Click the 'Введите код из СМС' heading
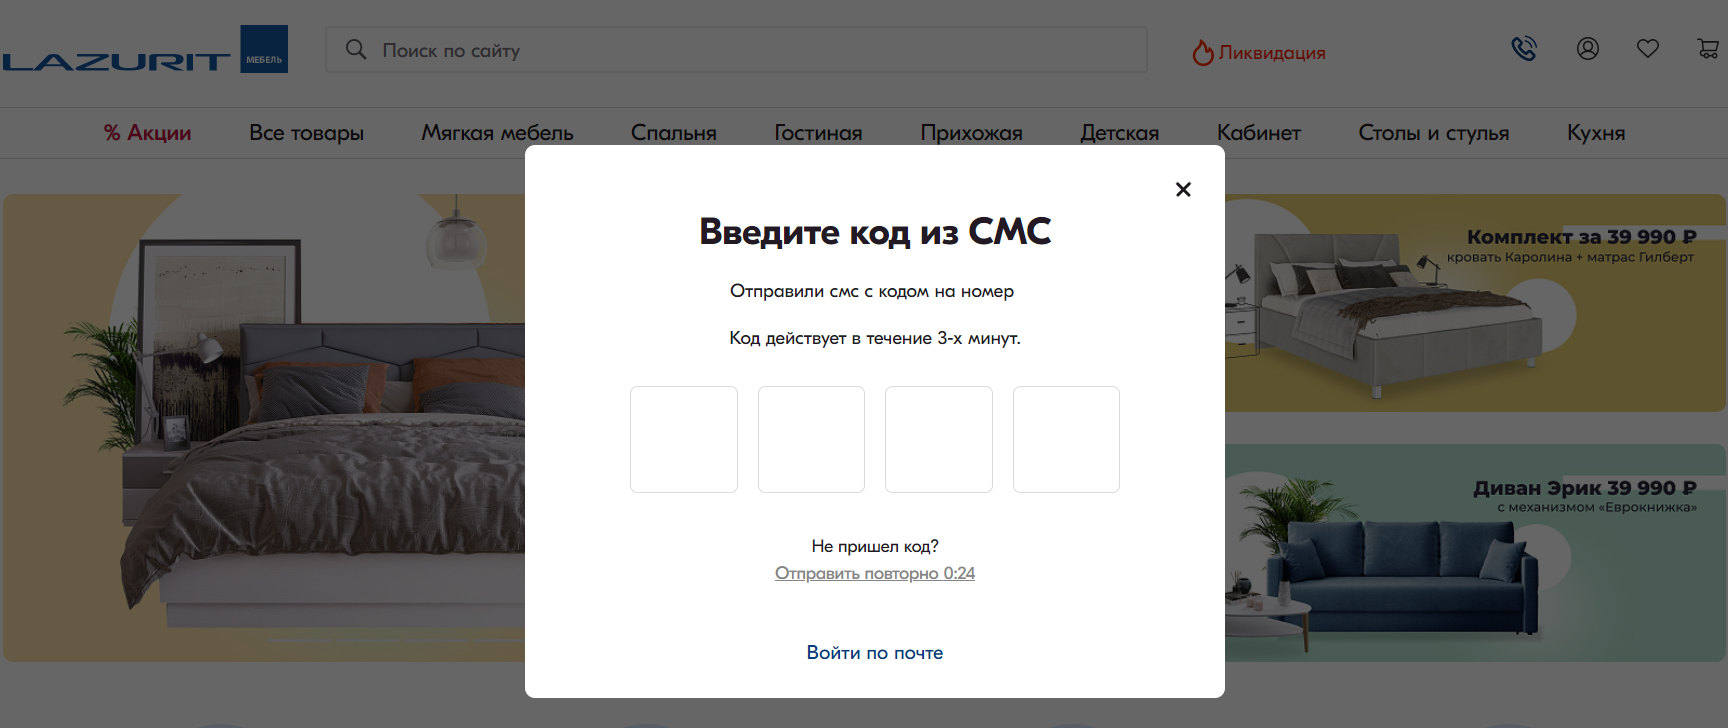1728x728 pixels. pyautogui.click(x=875, y=231)
